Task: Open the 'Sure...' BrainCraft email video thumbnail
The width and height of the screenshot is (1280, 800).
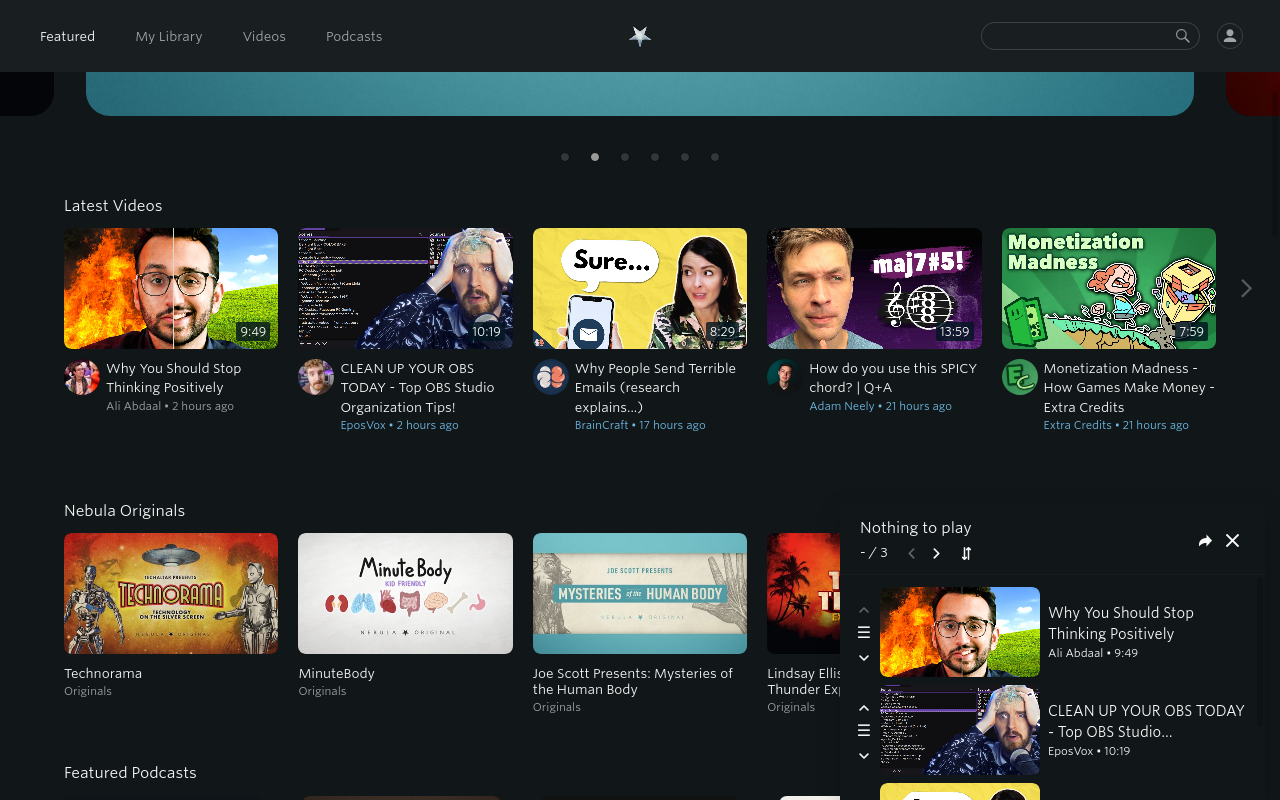Action: coord(640,288)
